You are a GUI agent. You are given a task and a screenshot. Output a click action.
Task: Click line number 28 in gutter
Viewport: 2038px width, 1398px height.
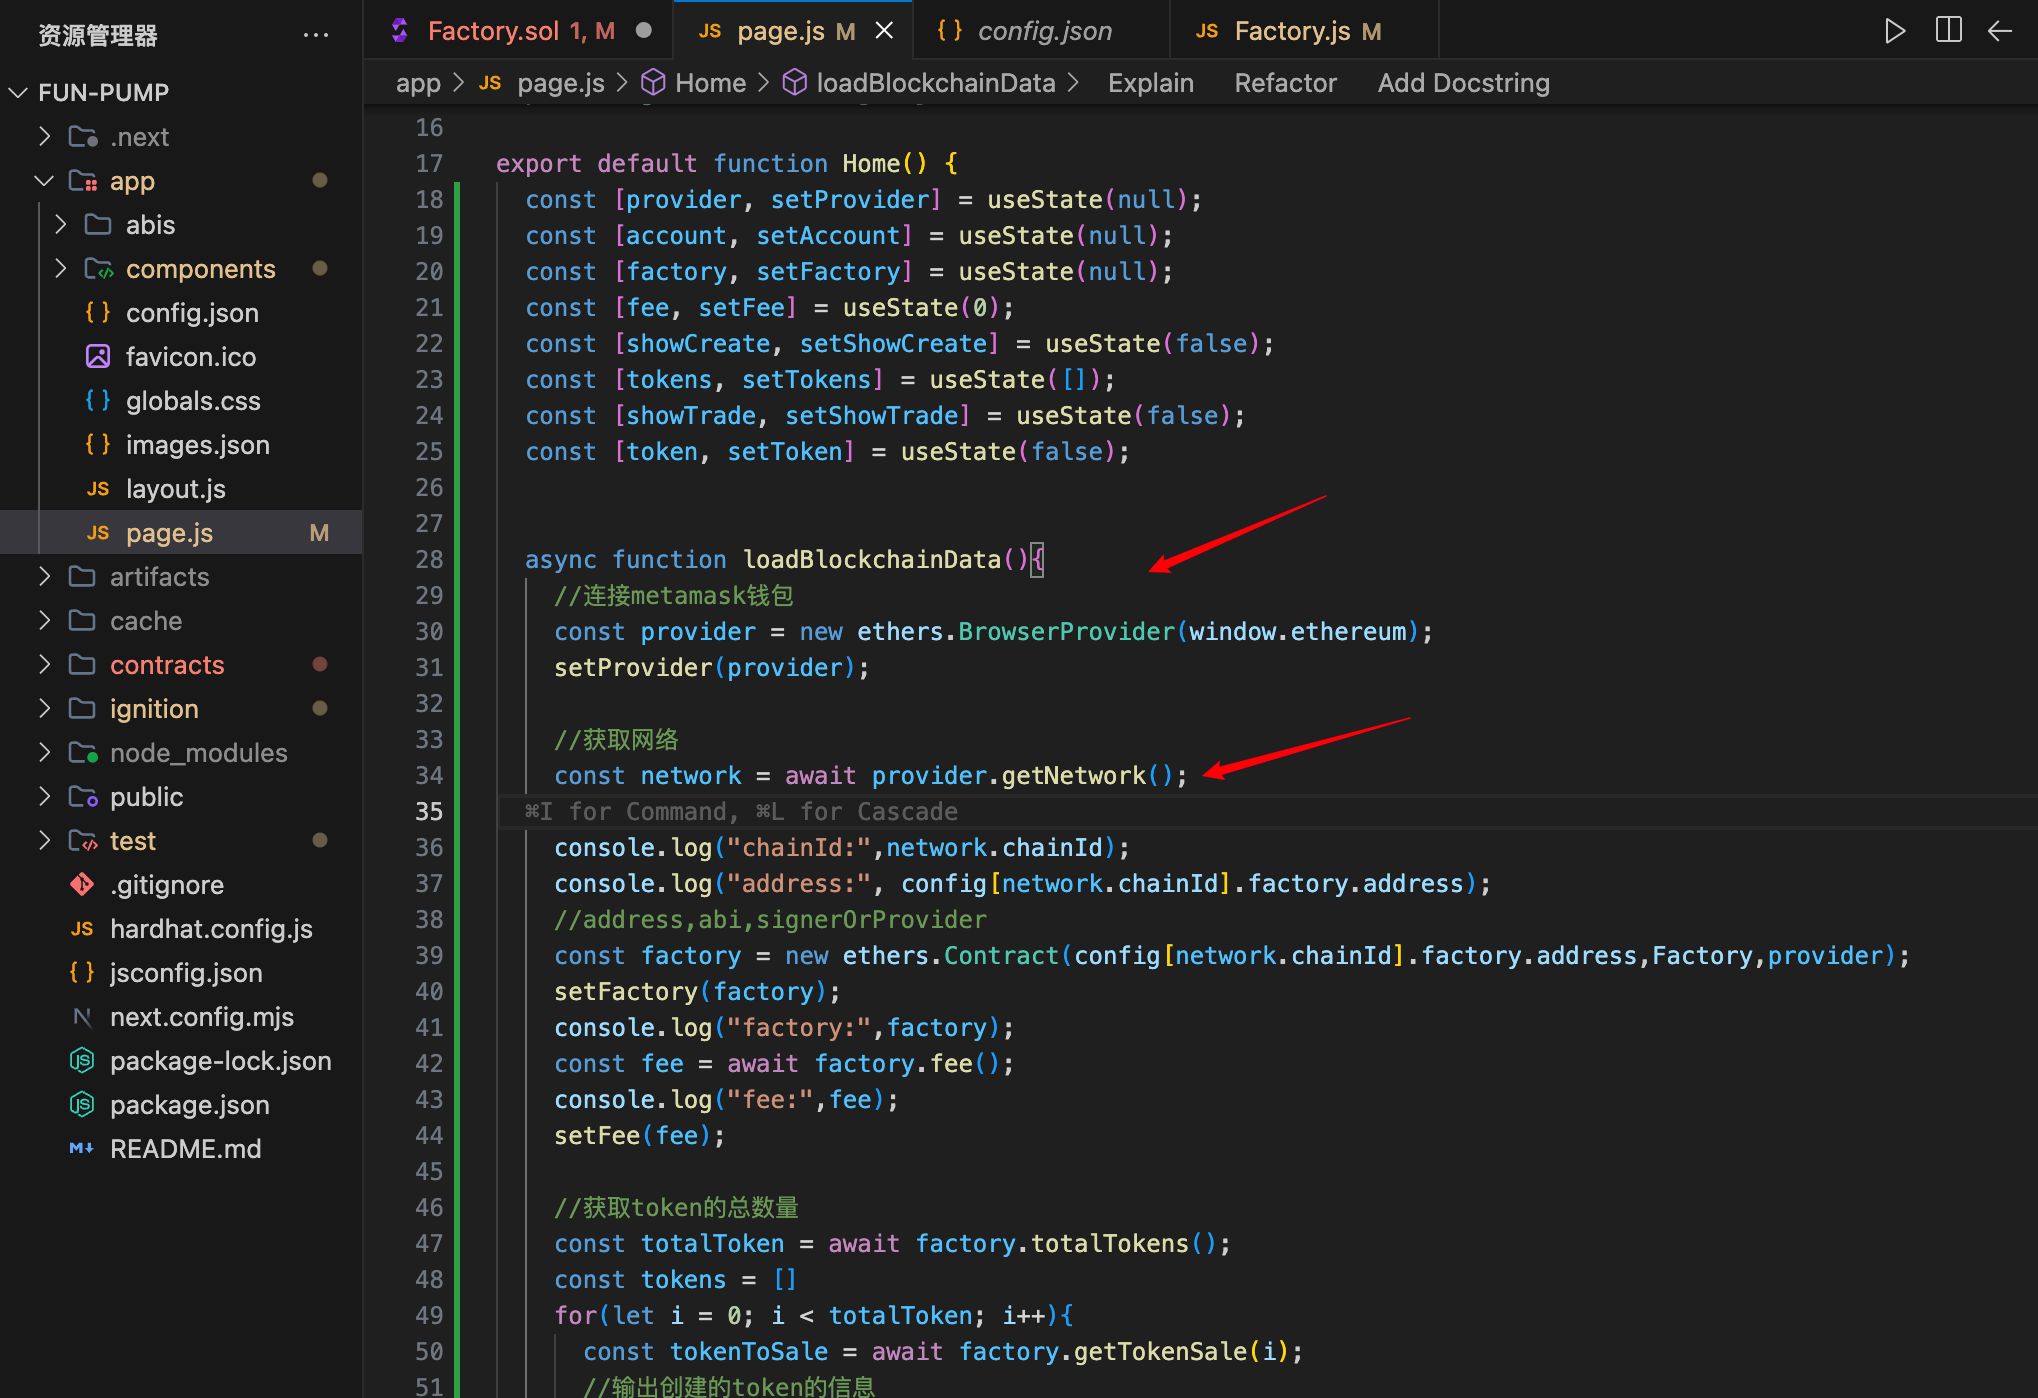[429, 559]
